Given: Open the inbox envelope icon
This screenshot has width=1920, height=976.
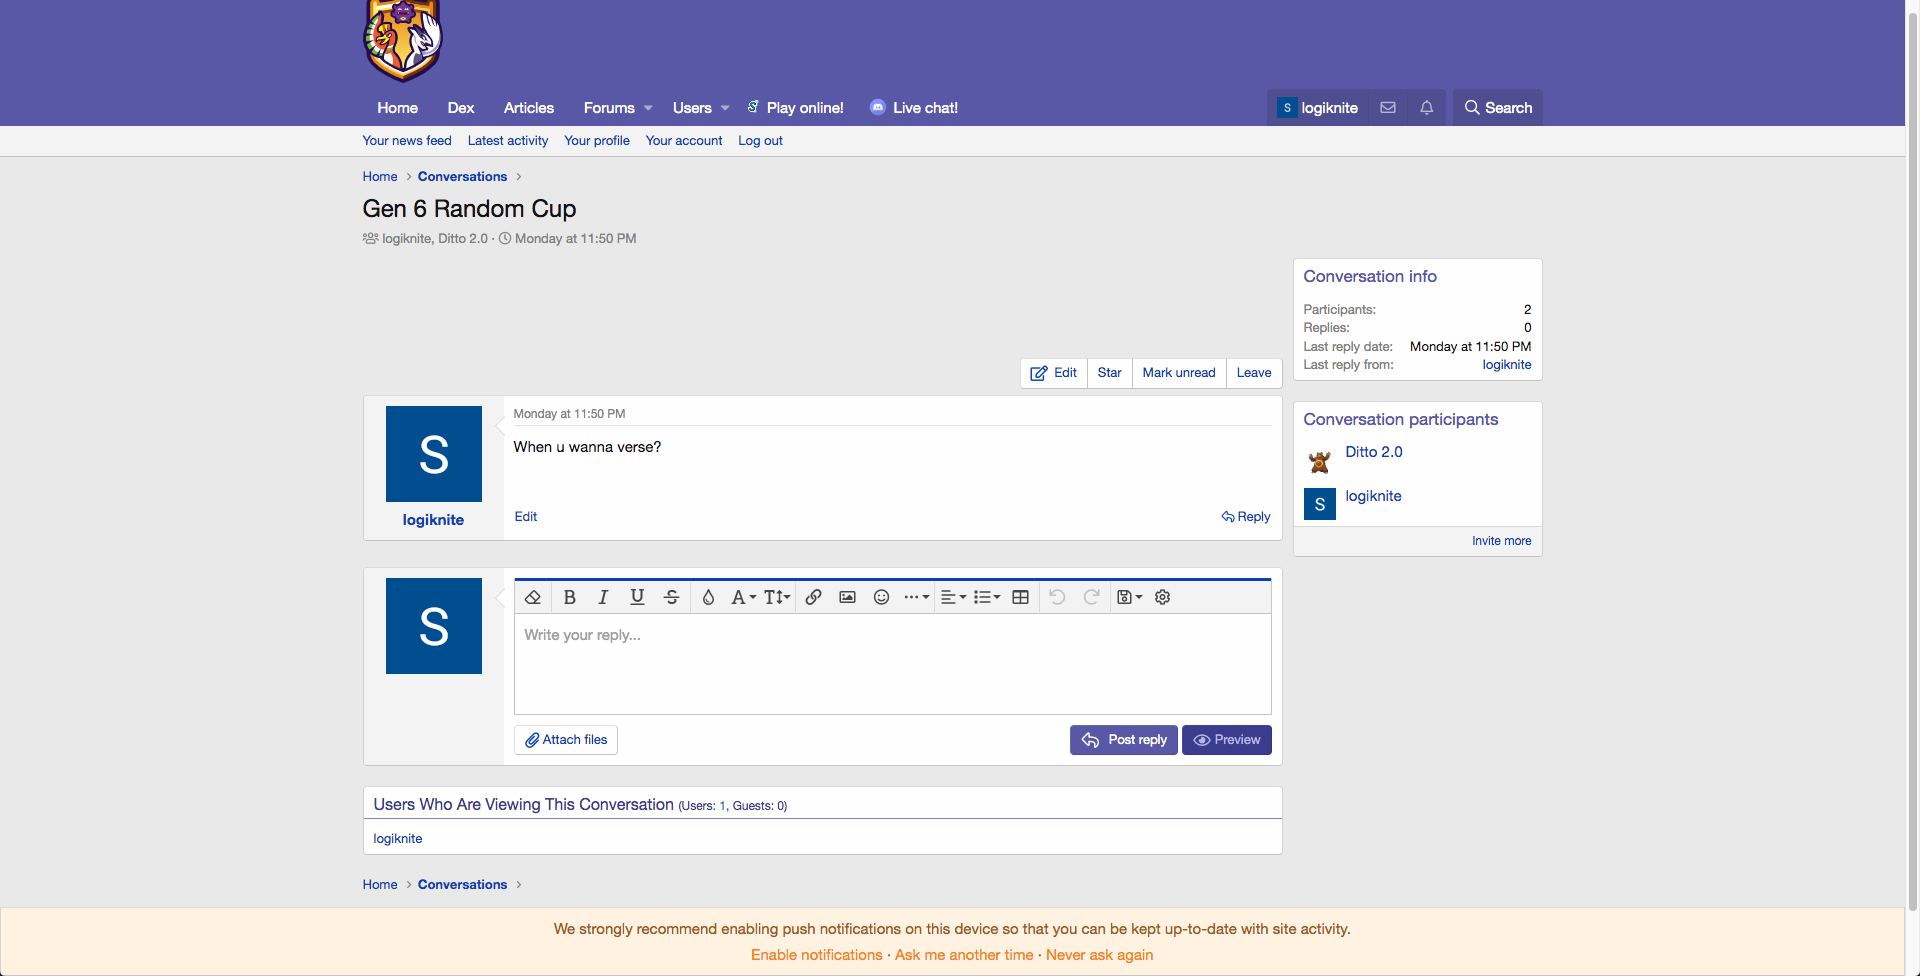Looking at the screenshot, I should tap(1388, 108).
